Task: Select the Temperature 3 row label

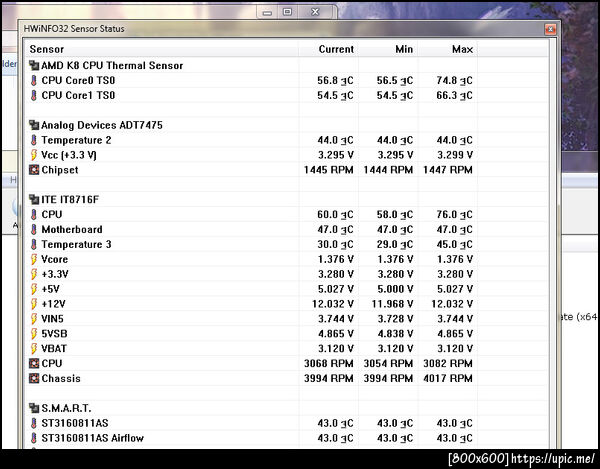Action: click(x=76, y=244)
